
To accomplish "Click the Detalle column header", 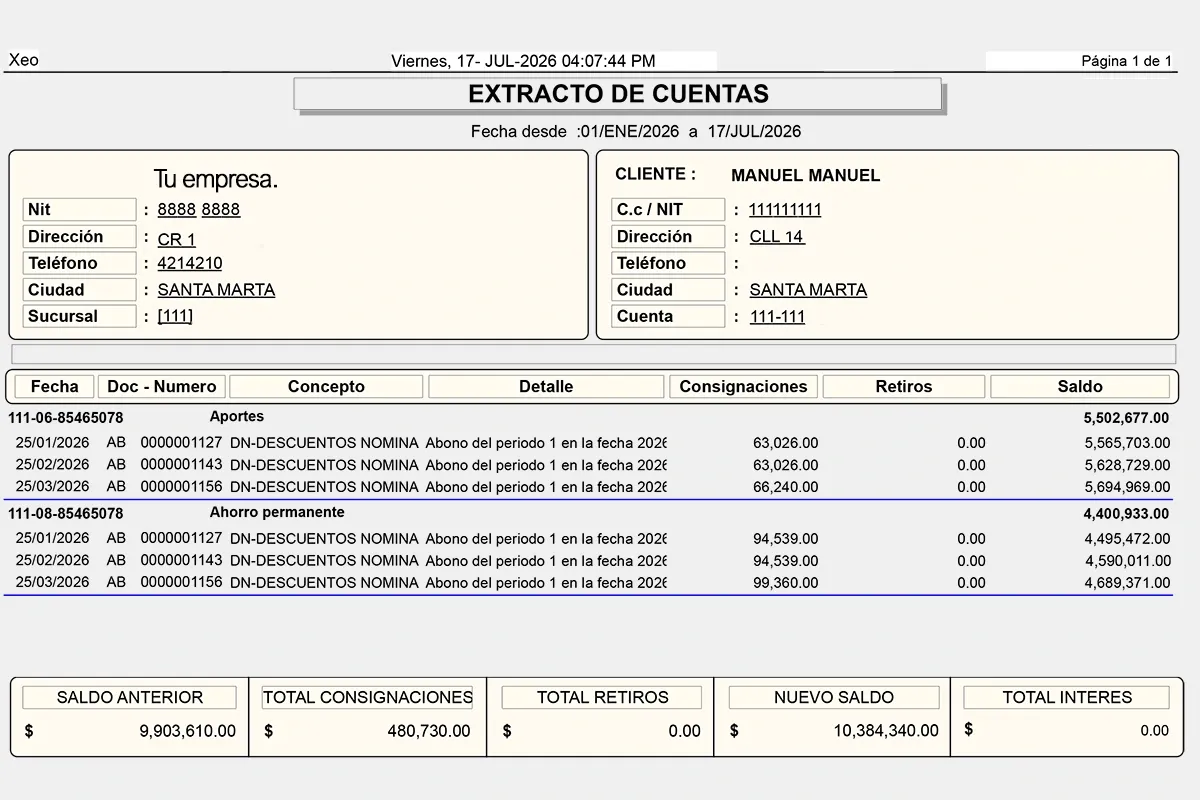I will point(546,387).
